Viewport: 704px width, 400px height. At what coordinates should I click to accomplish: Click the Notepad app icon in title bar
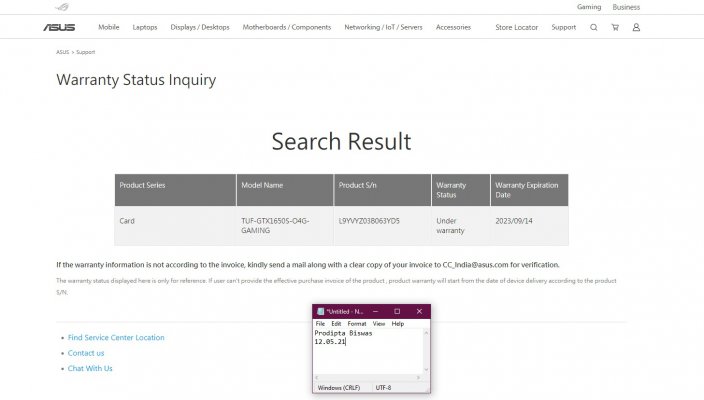pos(321,311)
